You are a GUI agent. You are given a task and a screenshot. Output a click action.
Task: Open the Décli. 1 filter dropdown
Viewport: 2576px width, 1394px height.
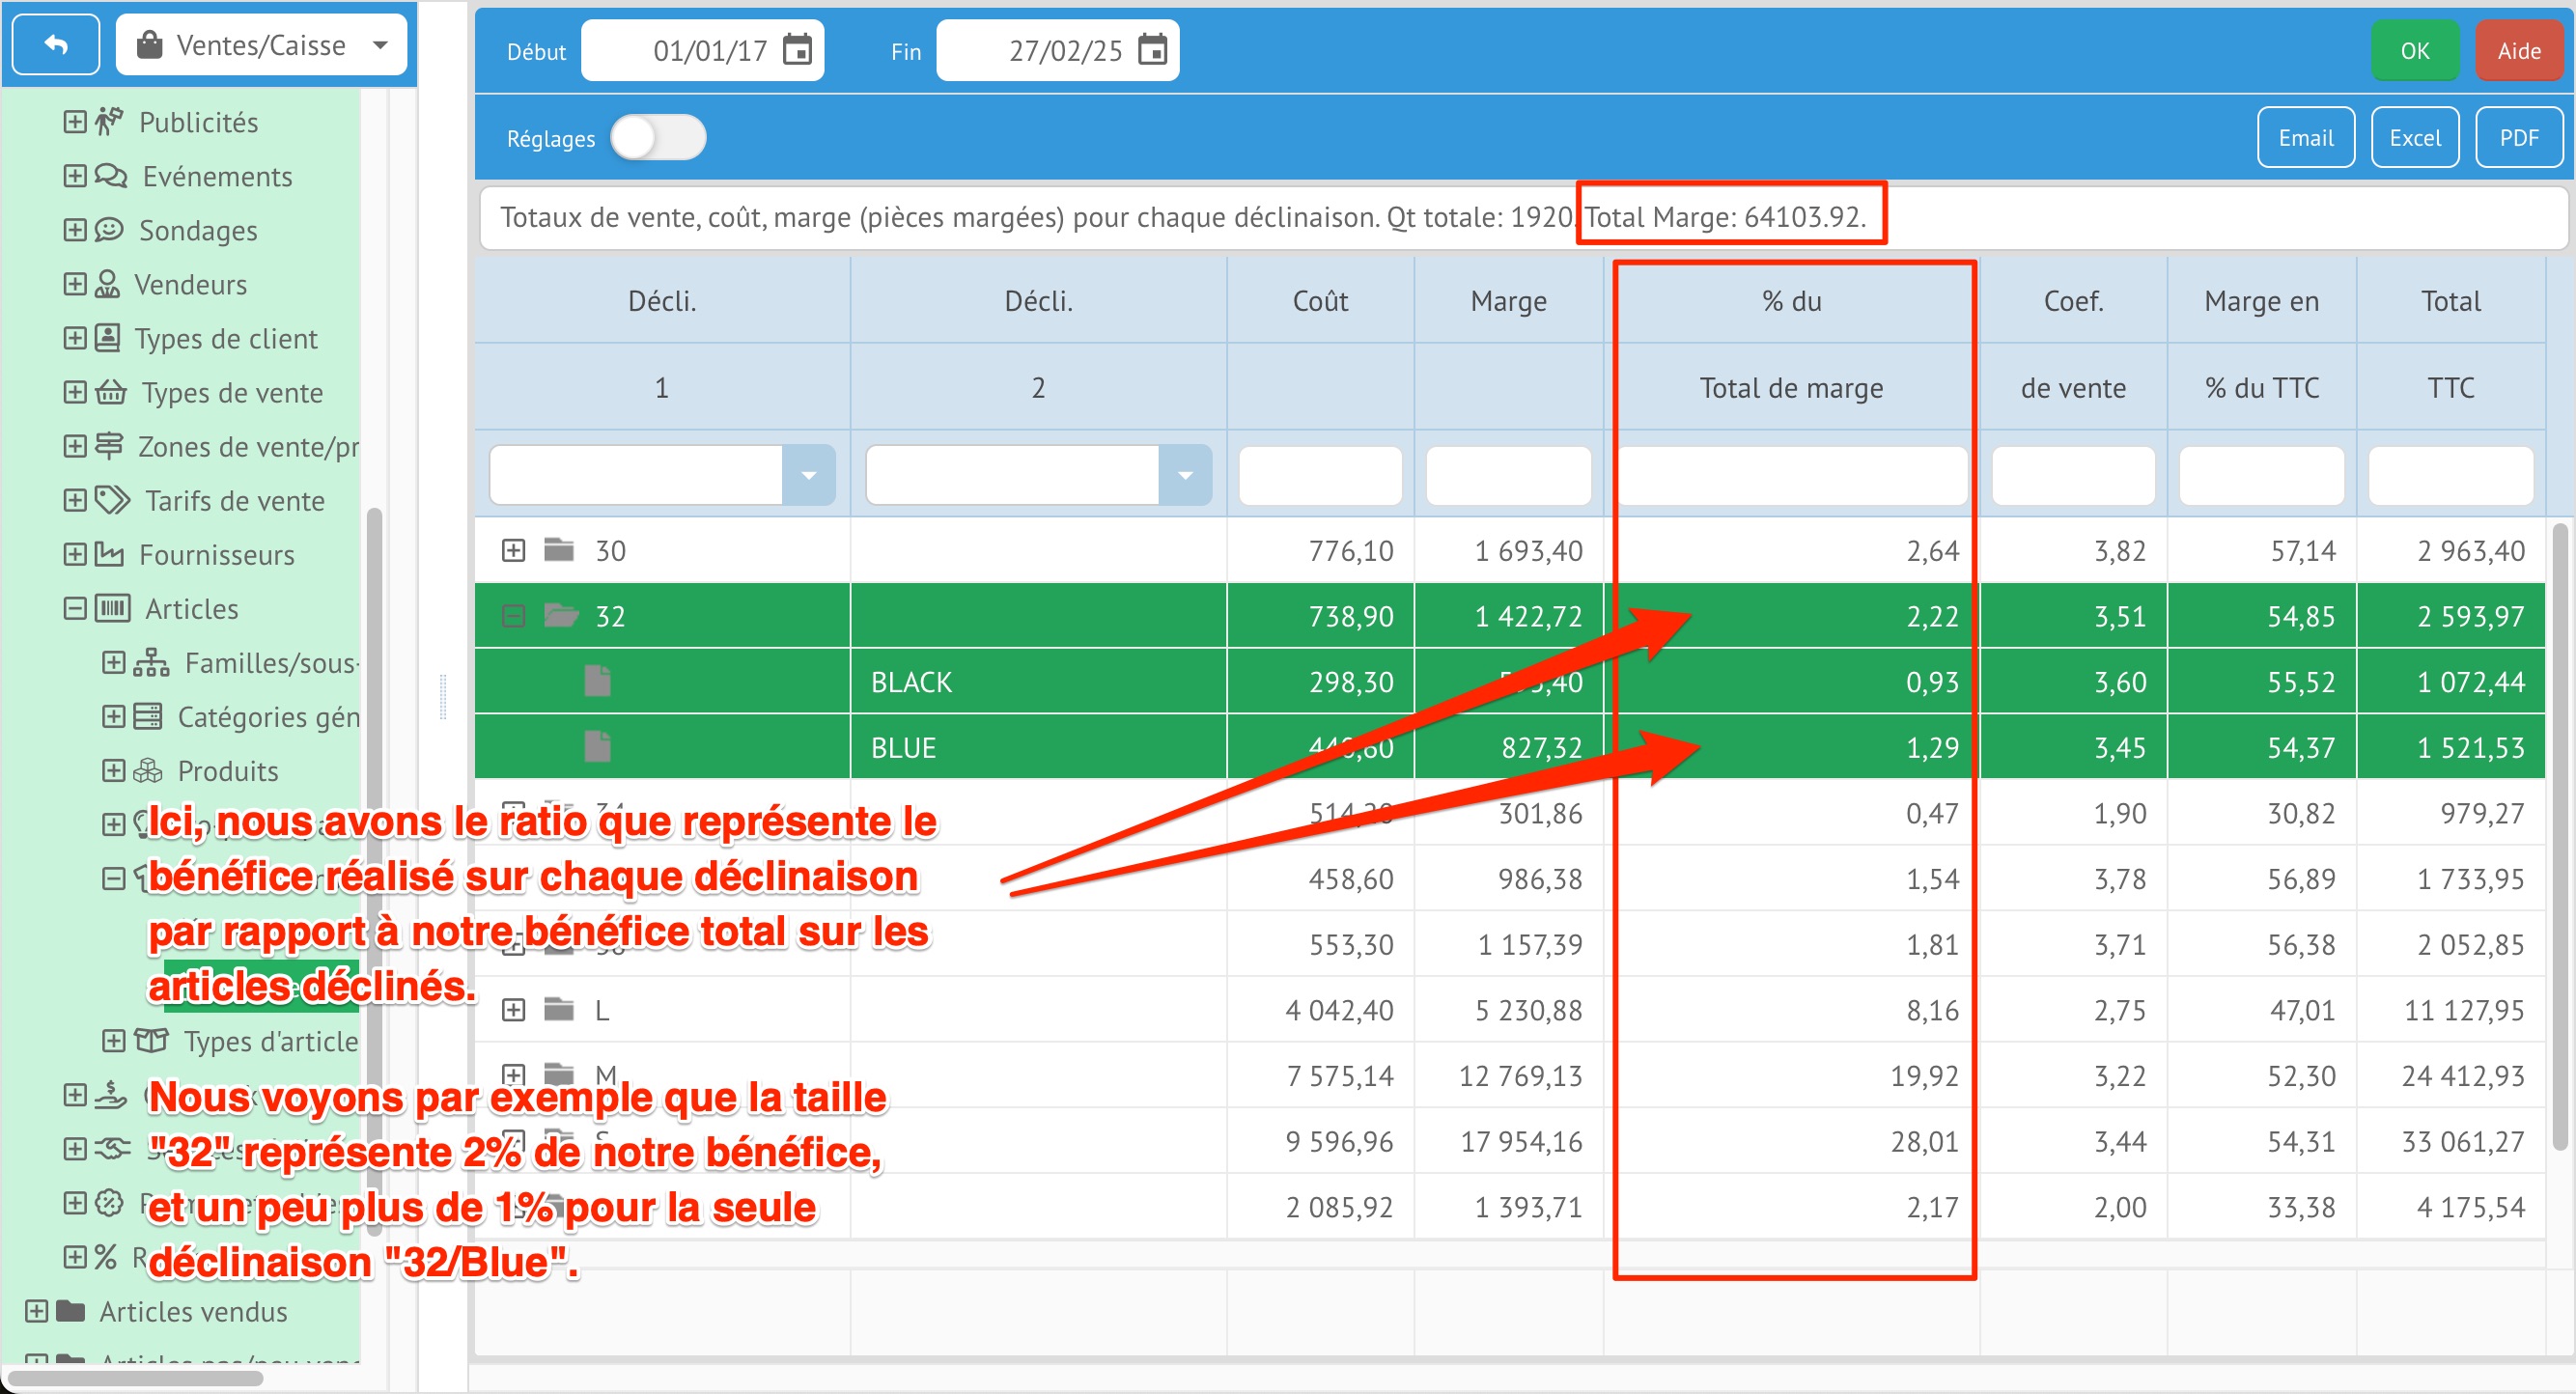808,476
